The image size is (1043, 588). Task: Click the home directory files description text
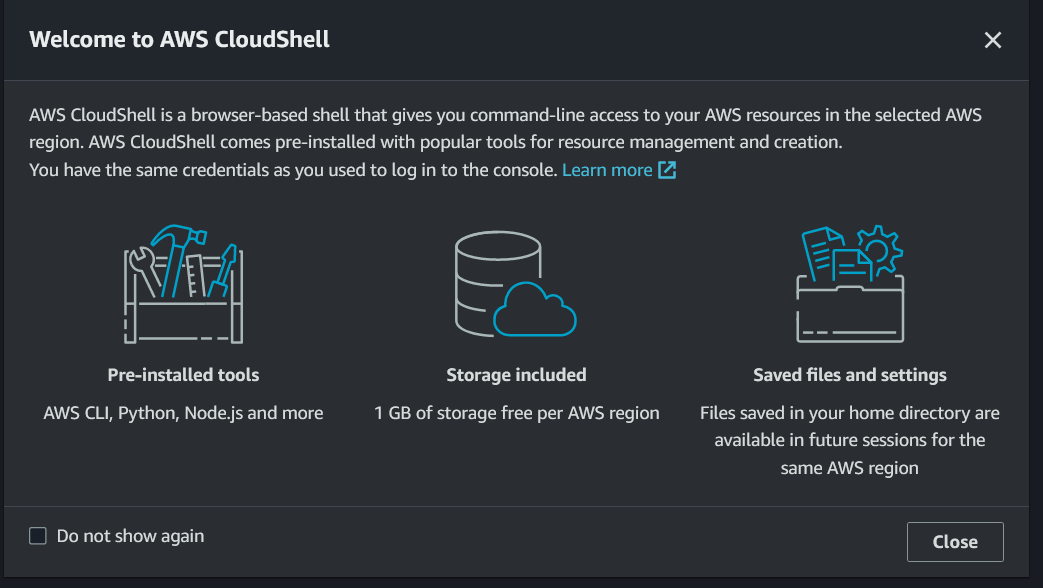(x=850, y=440)
